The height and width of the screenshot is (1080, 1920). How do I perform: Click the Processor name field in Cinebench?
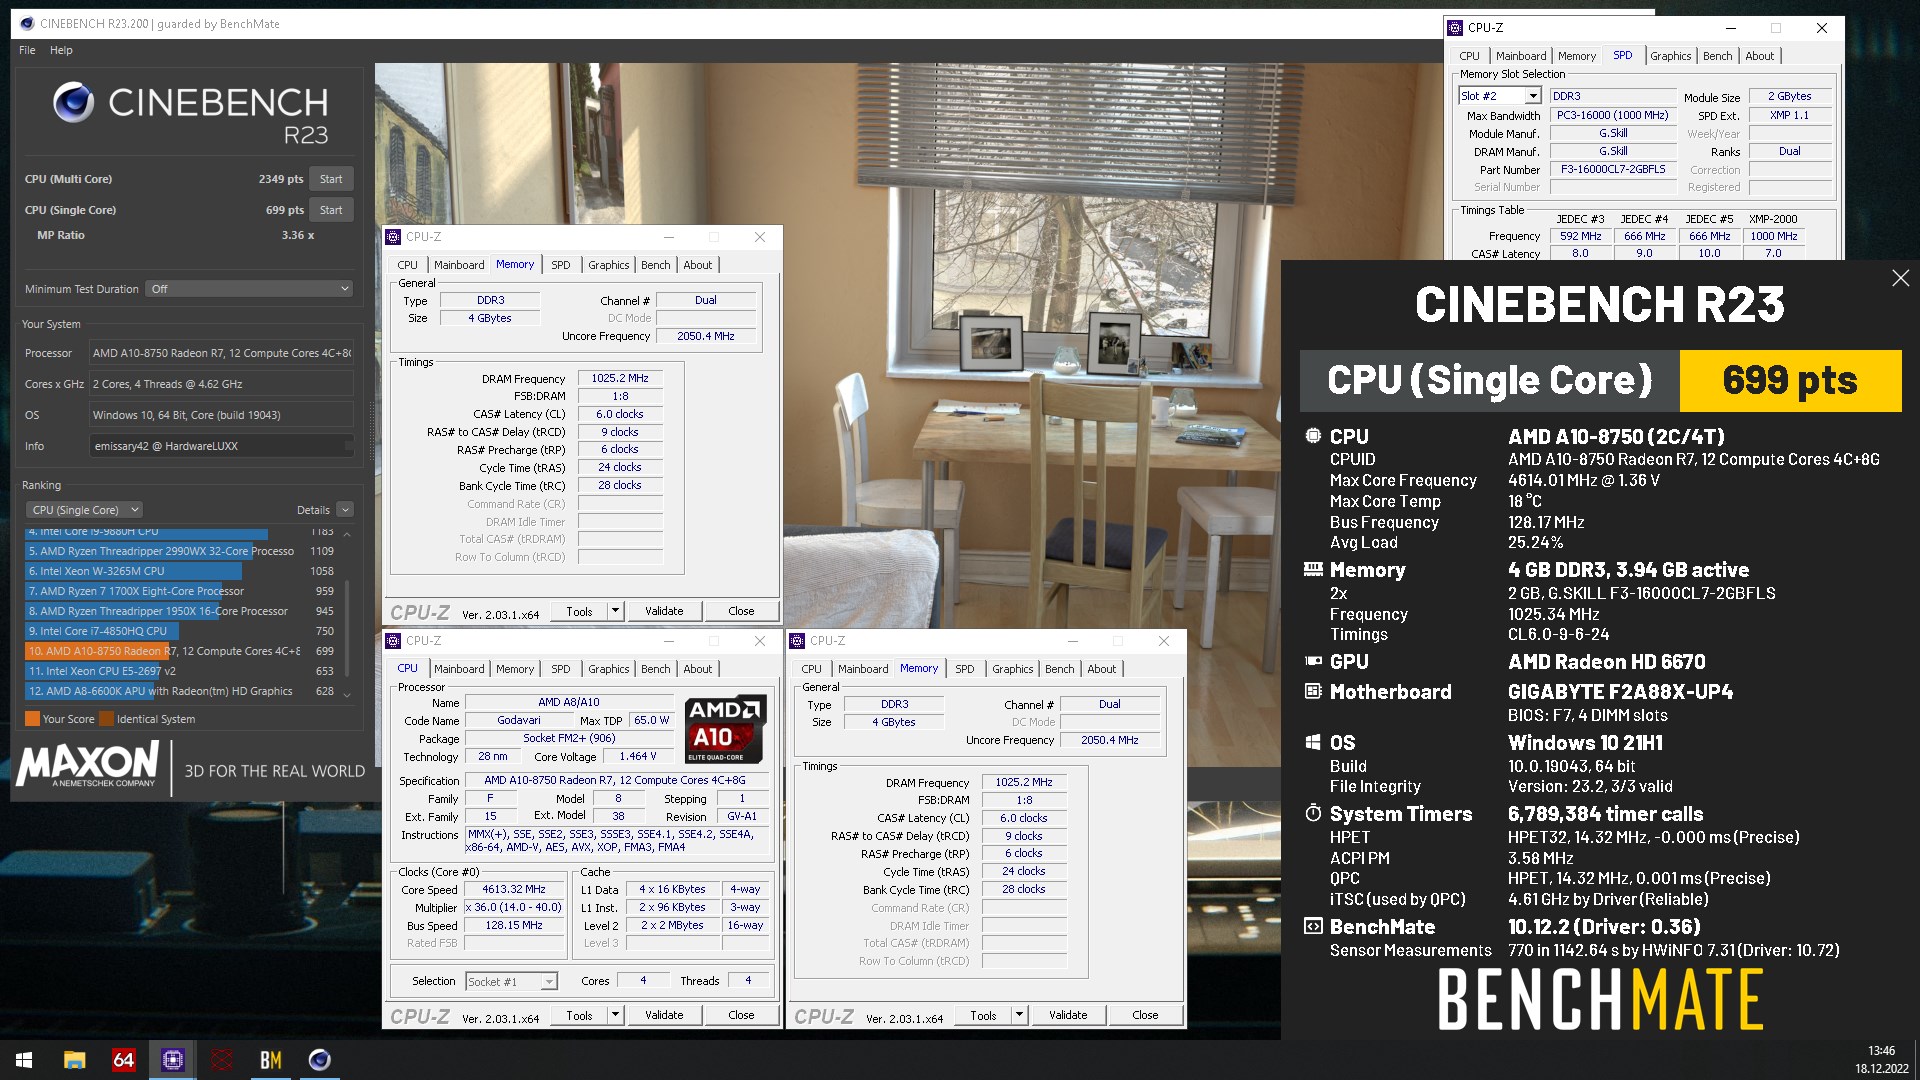221,353
